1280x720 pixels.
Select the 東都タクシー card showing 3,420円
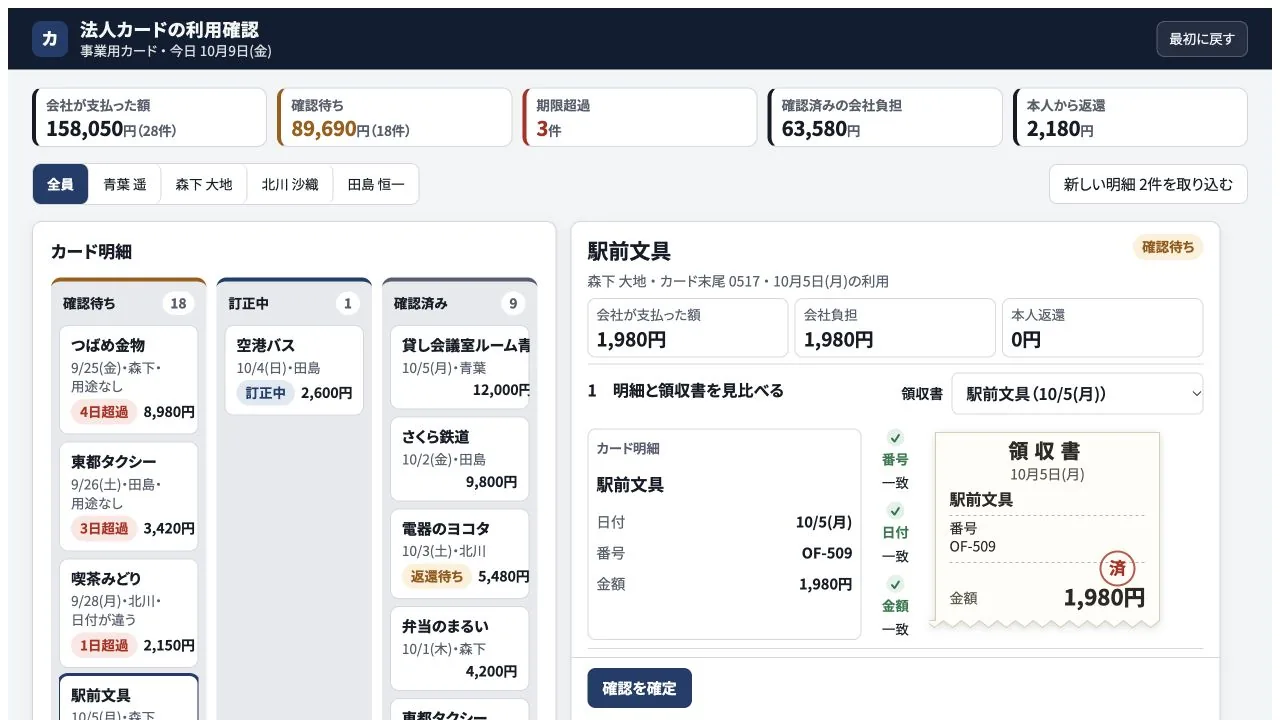(129, 497)
